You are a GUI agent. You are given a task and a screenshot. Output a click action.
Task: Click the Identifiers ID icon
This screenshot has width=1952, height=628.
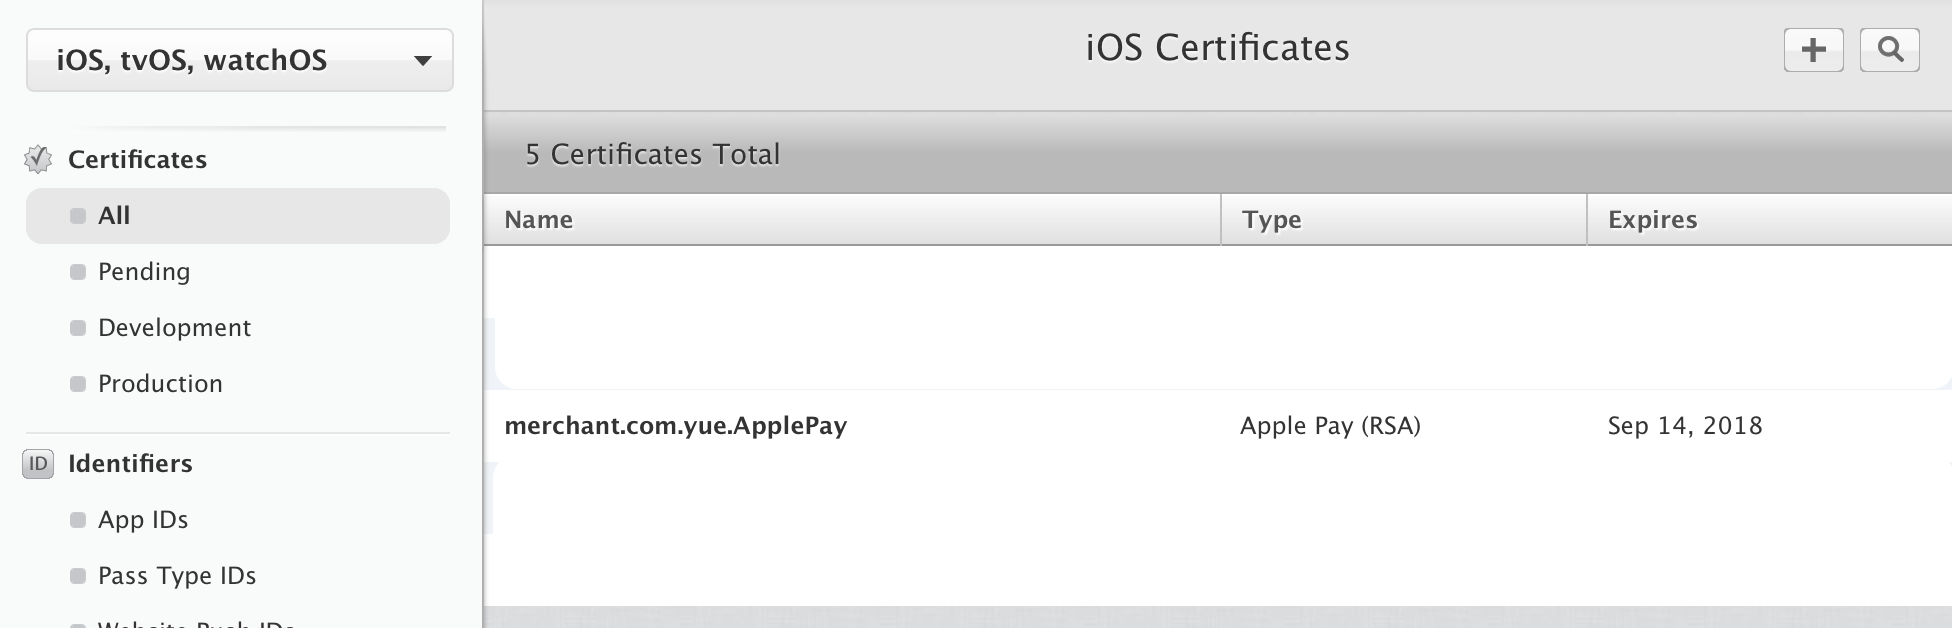[x=38, y=464]
